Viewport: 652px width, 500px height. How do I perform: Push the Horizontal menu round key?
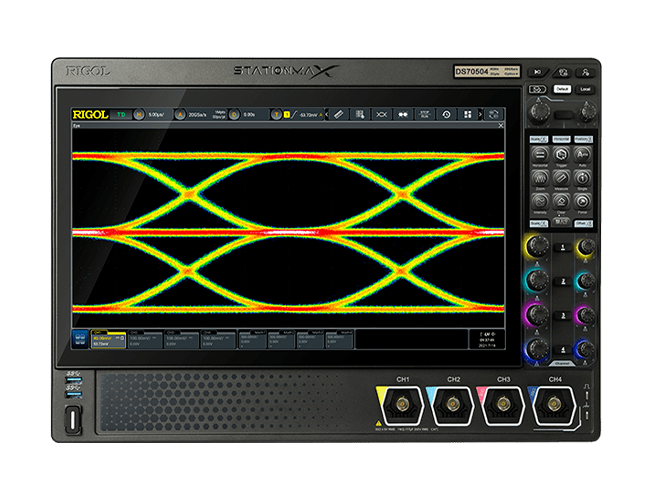[x=540, y=155]
